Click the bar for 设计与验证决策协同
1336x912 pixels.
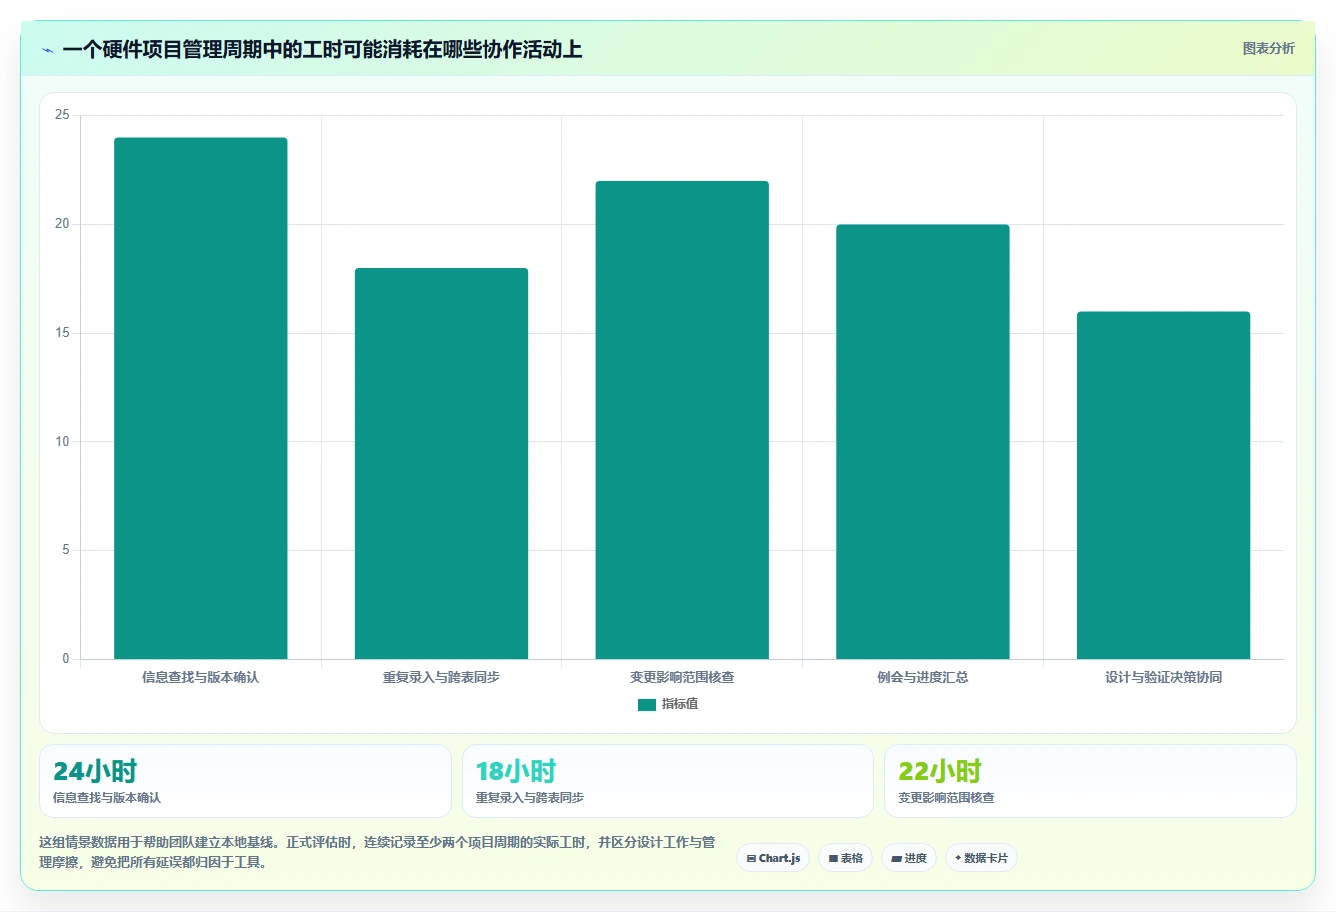[x=1163, y=485]
